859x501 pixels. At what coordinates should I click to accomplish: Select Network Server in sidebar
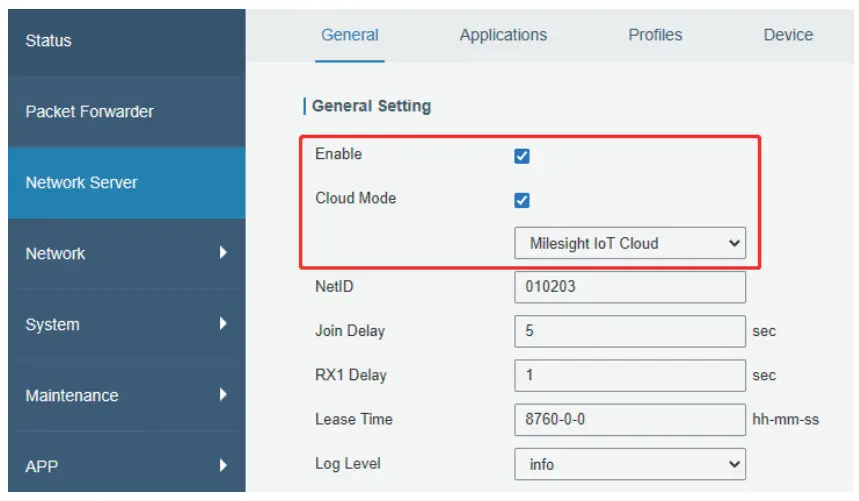[82, 183]
